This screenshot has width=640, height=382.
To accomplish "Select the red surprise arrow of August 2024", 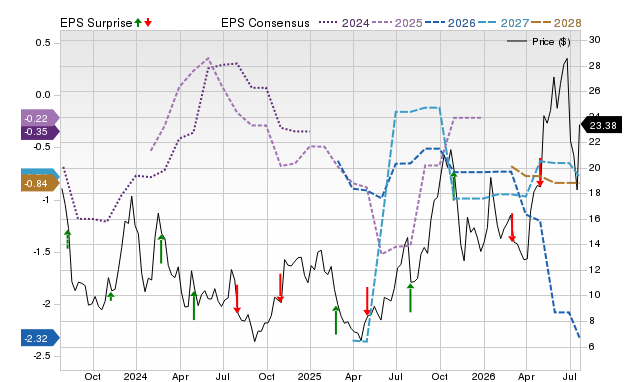I will tap(237, 299).
